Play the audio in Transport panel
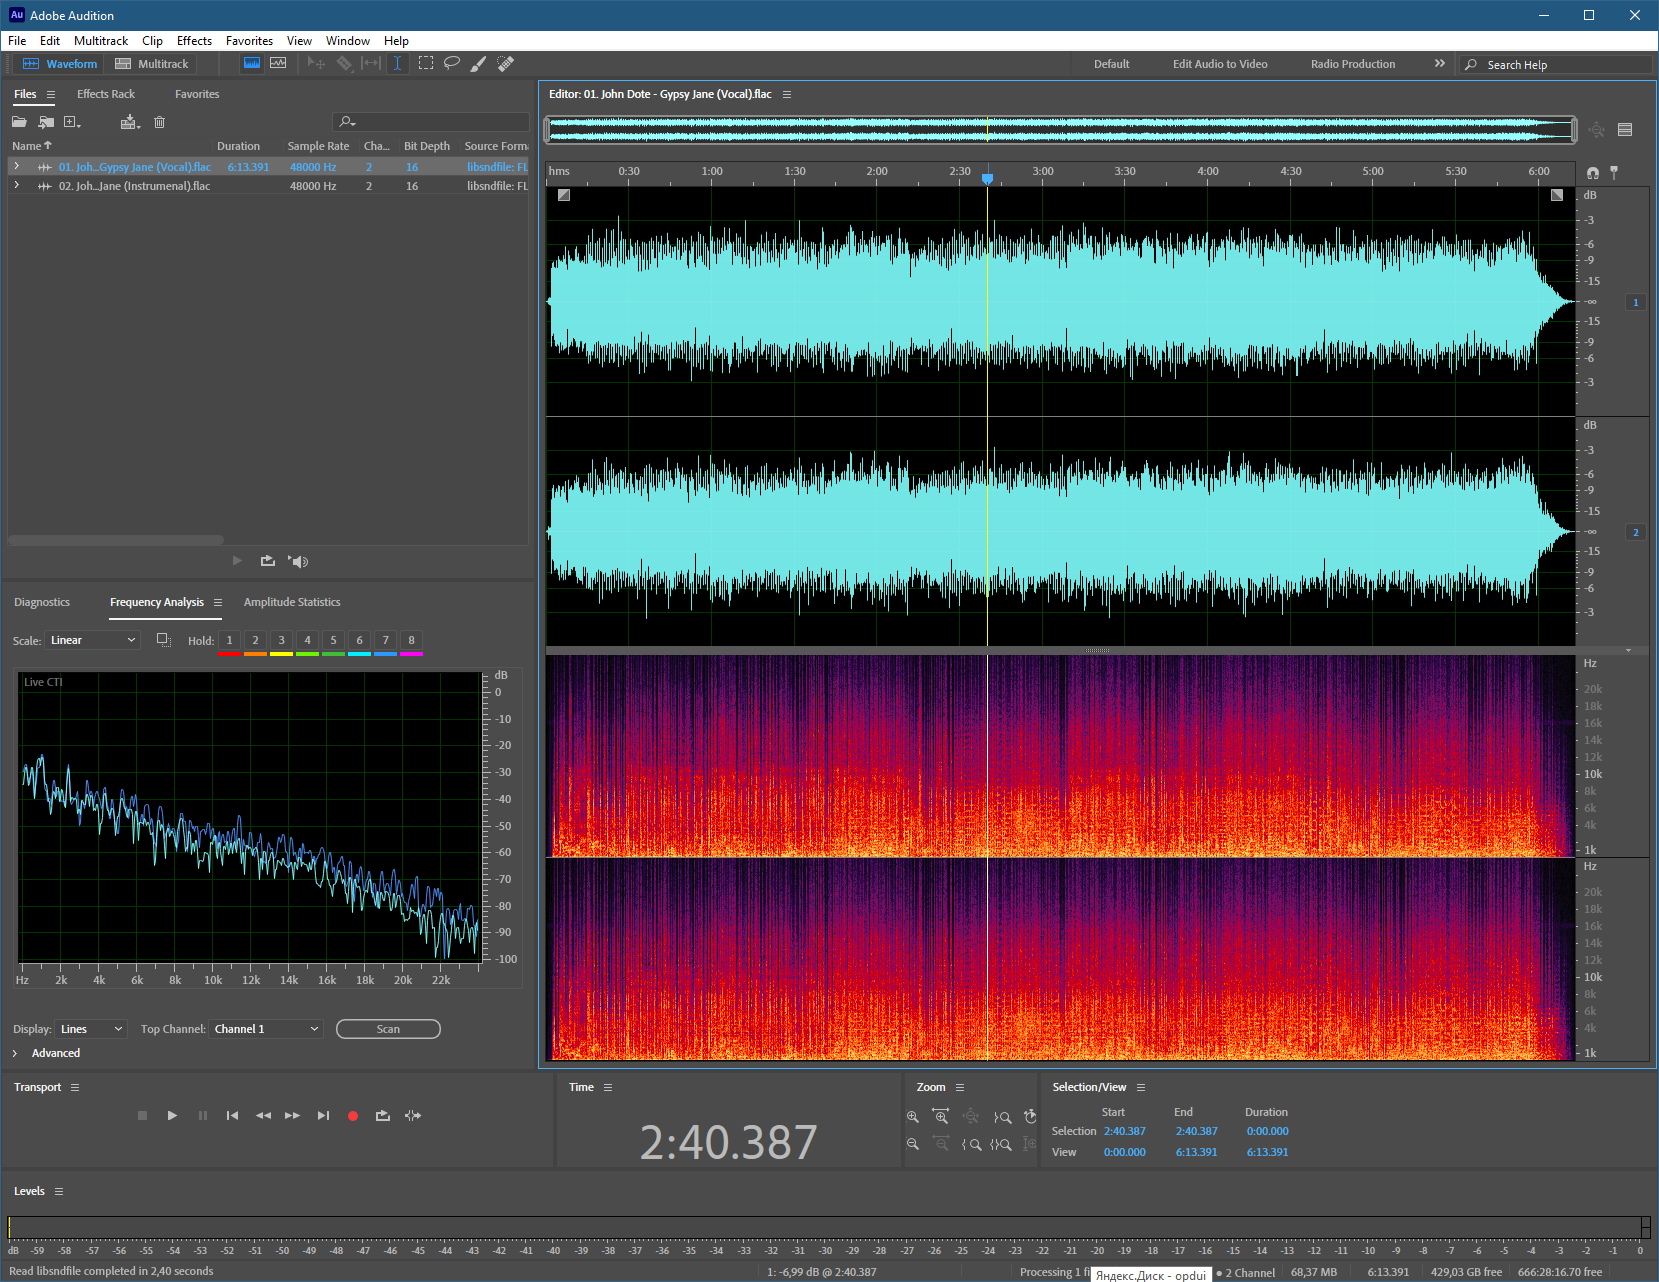Image resolution: width=1659 pixels, height=1282 pixels. (x=172, y=1115)
